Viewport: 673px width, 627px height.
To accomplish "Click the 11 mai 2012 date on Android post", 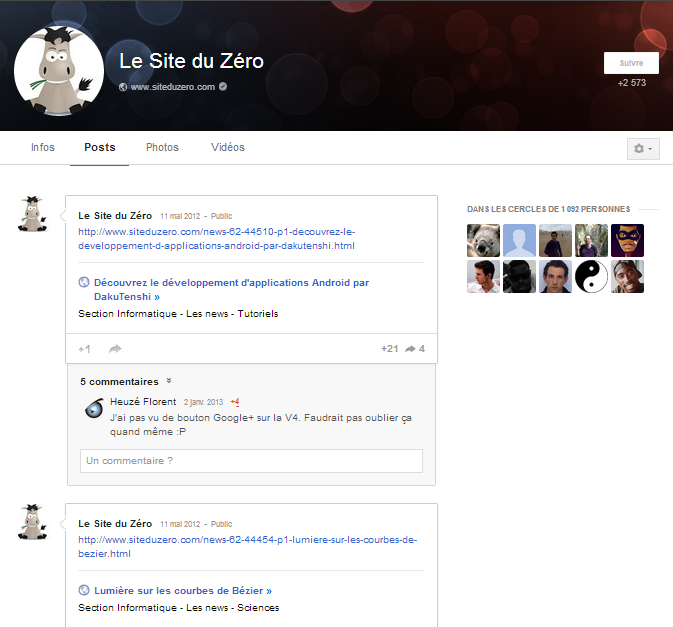I will 180,216.
